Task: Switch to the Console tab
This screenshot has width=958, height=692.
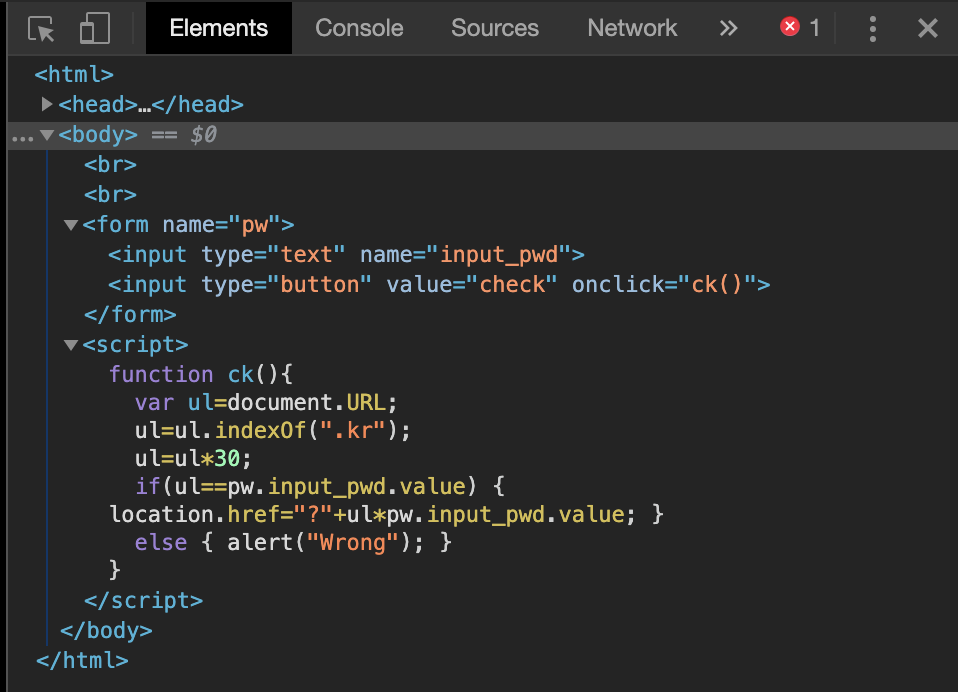Action: [x=359, y=28]
